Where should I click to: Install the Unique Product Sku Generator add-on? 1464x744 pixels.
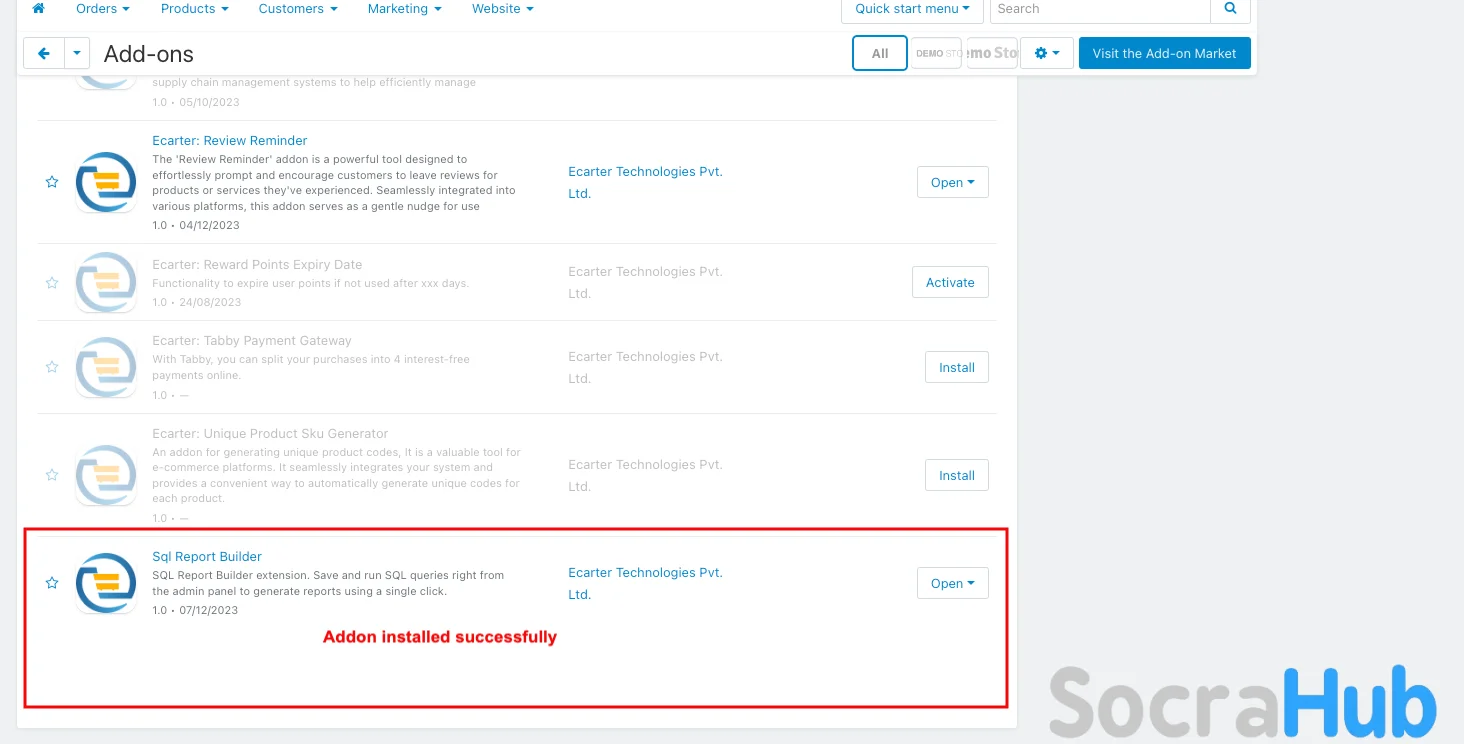957,475
